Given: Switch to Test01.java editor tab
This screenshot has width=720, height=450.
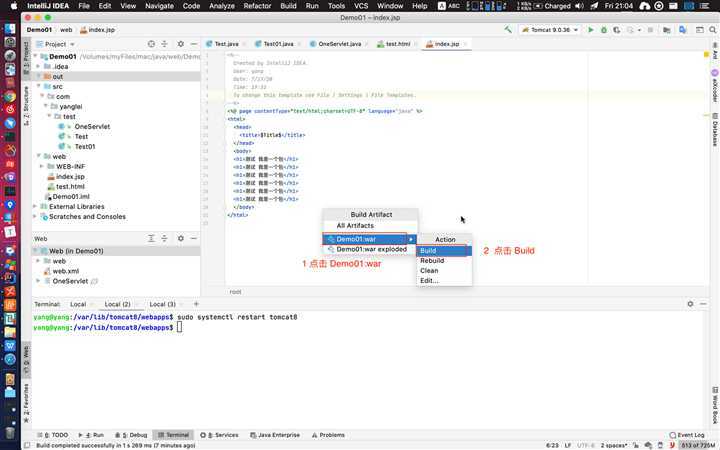Looking at the screenshot, I should click(x=278, y=44).
